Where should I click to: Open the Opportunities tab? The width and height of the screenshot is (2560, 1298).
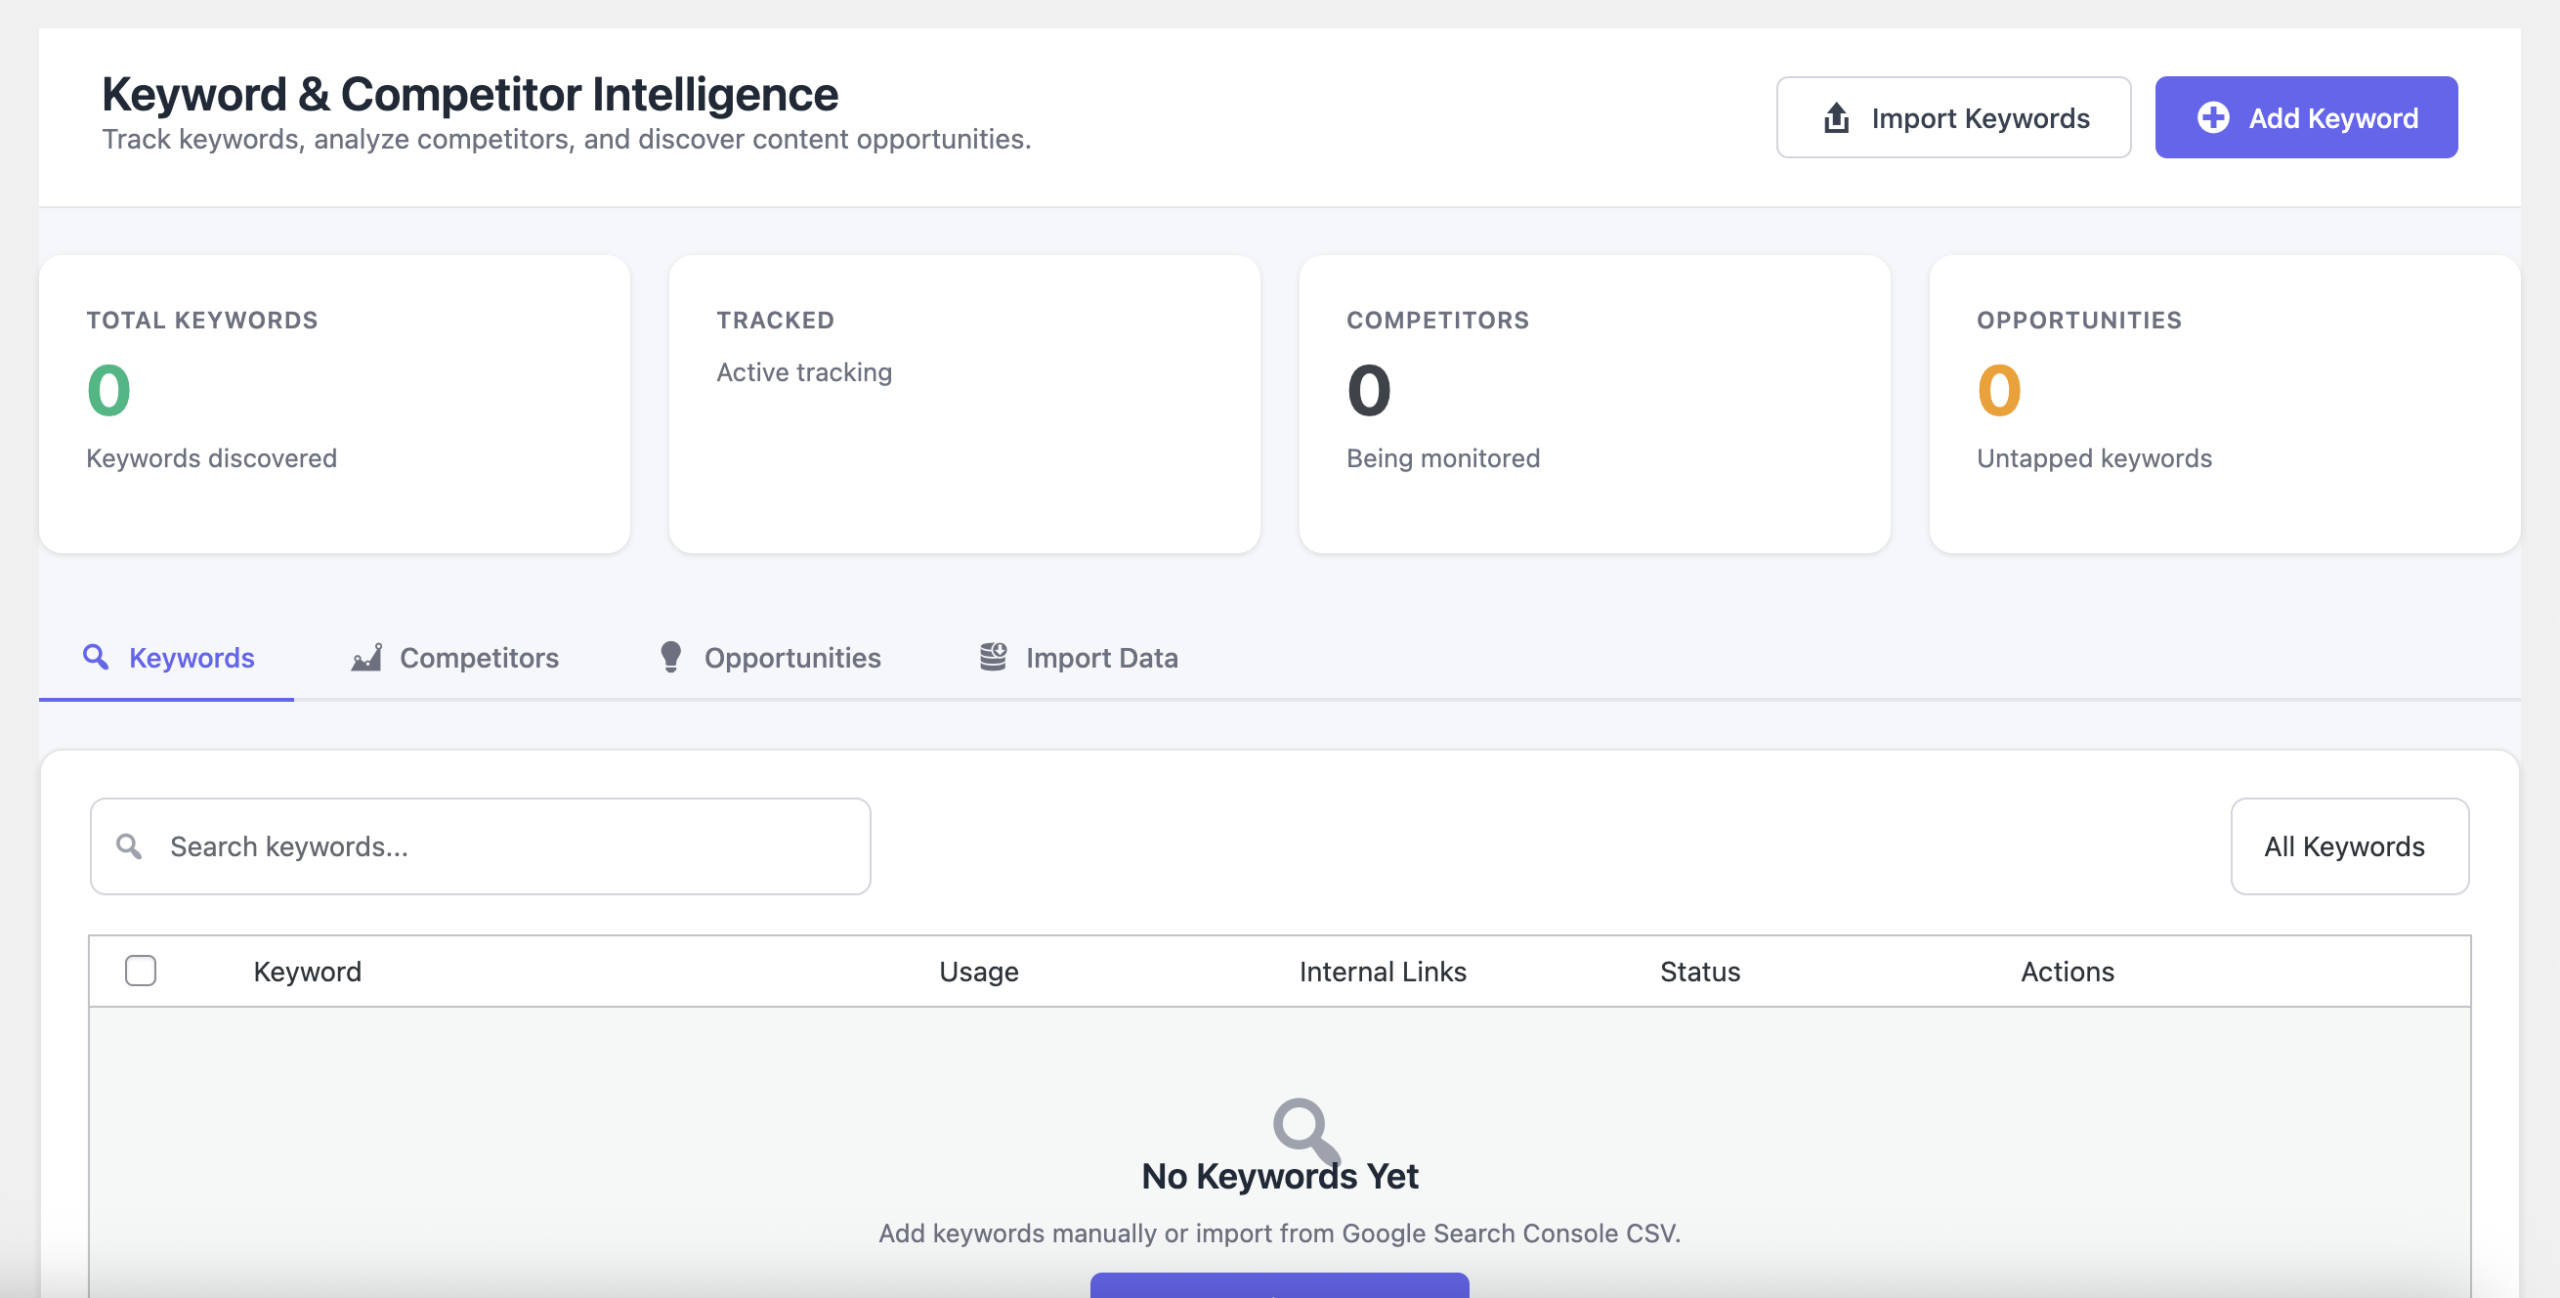791,658
